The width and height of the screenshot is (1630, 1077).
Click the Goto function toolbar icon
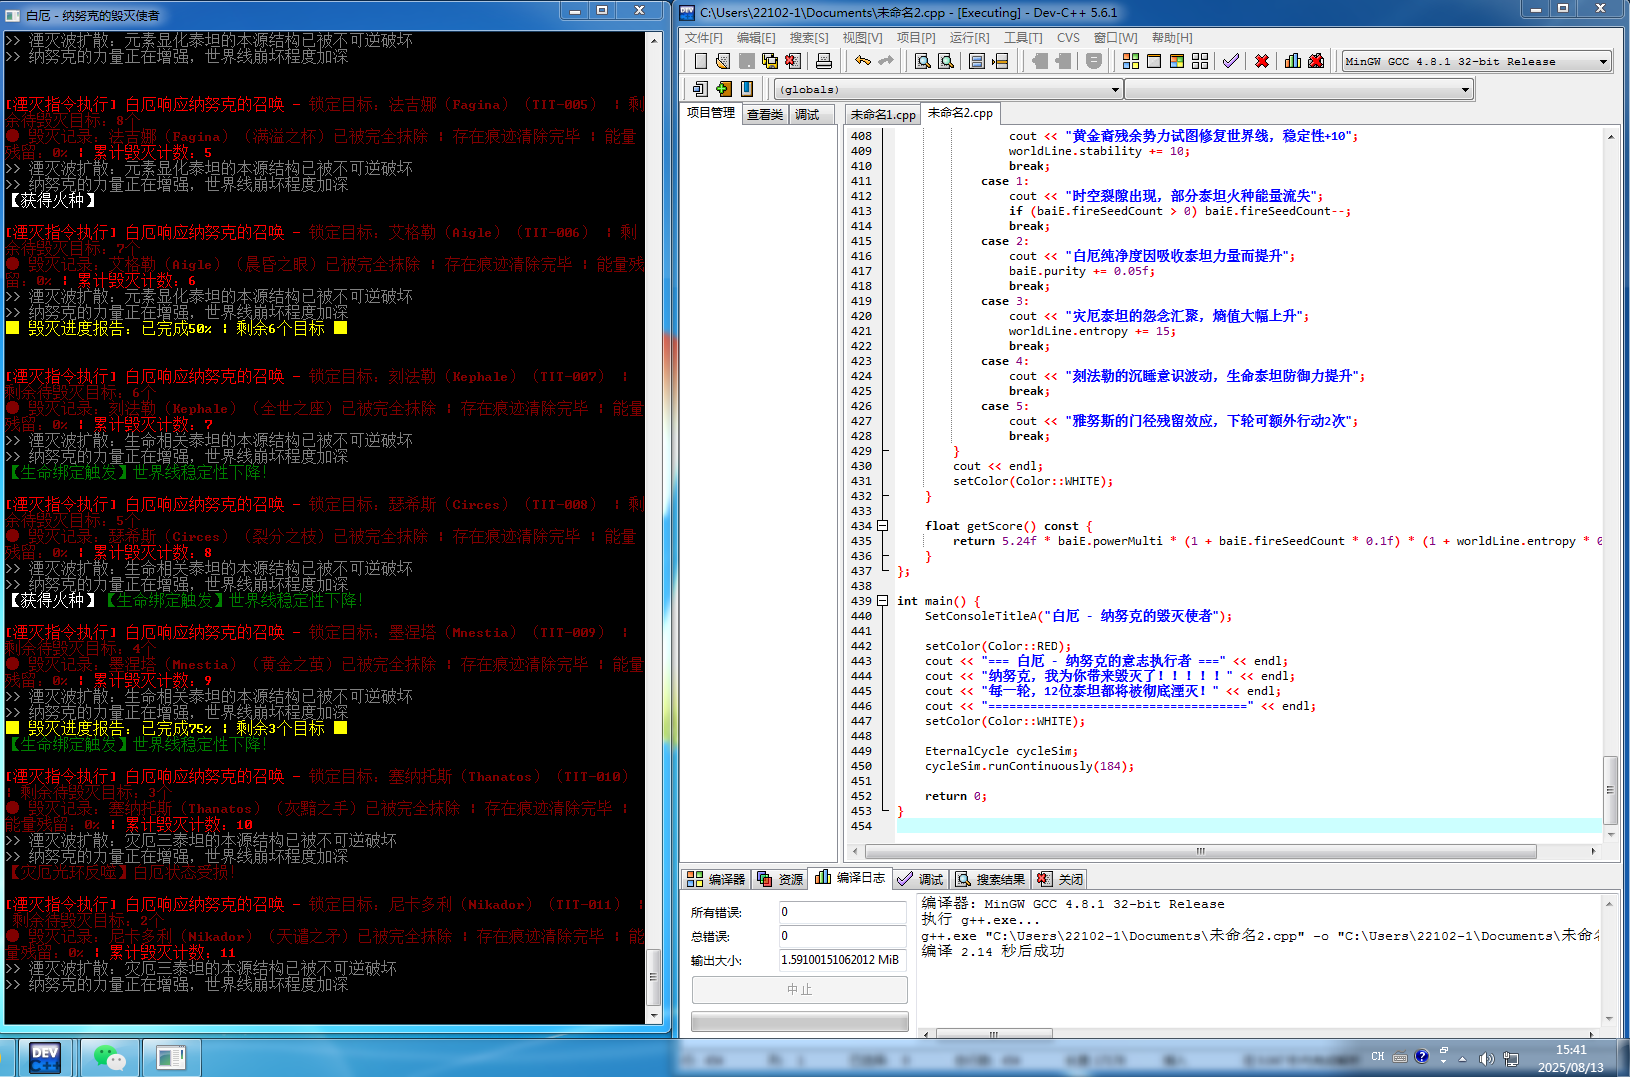point(977,61)
